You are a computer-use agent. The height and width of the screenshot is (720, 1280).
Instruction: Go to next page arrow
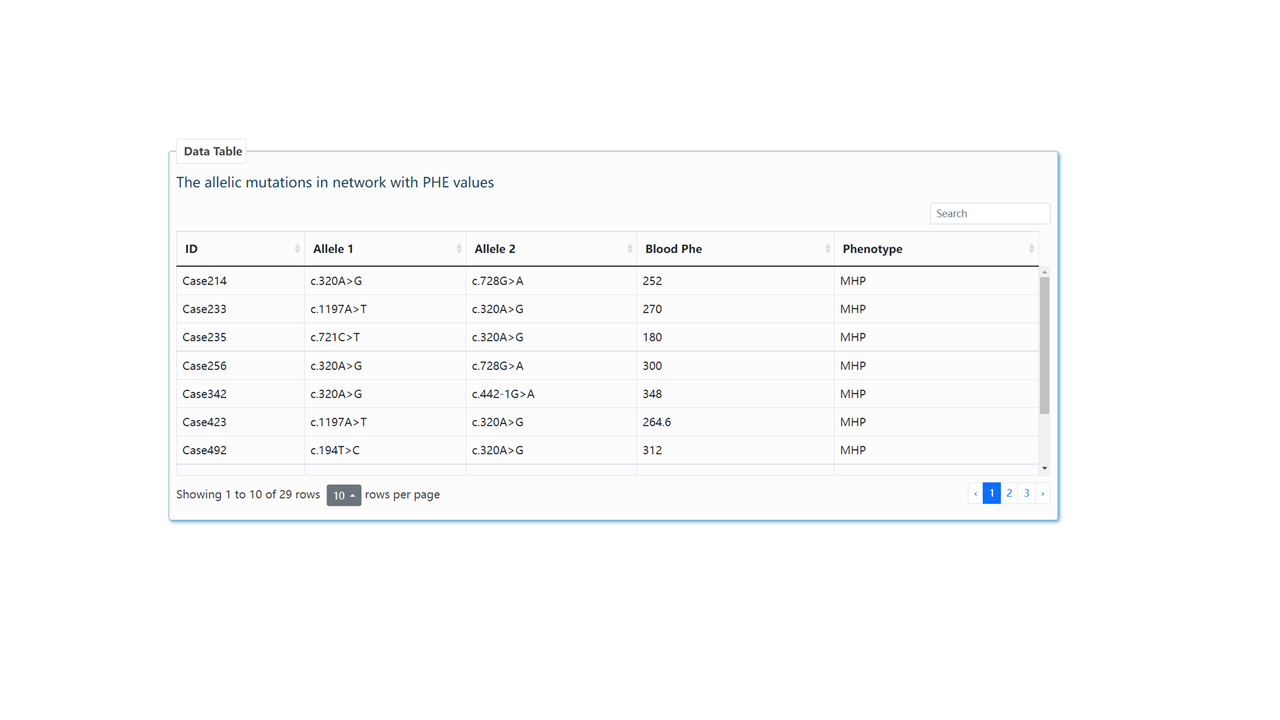click(1043, 493)
